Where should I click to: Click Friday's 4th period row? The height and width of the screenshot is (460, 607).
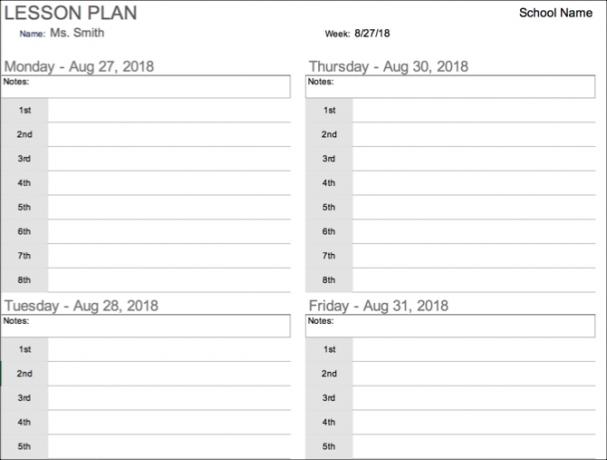coord(450,422)
